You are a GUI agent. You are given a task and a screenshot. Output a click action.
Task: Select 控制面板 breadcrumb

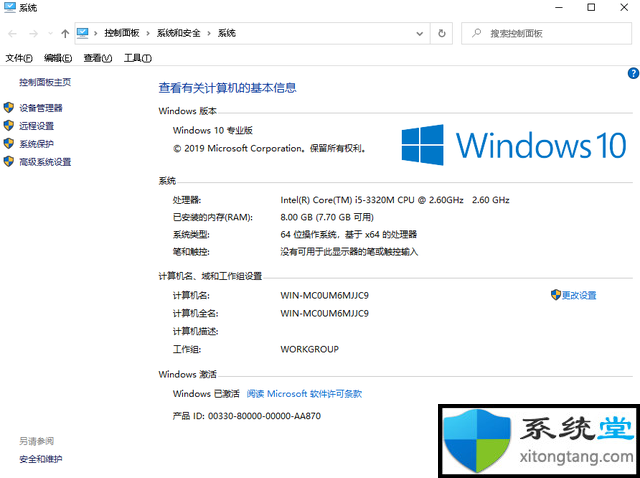pyautogui.click(x=122, y=33)
